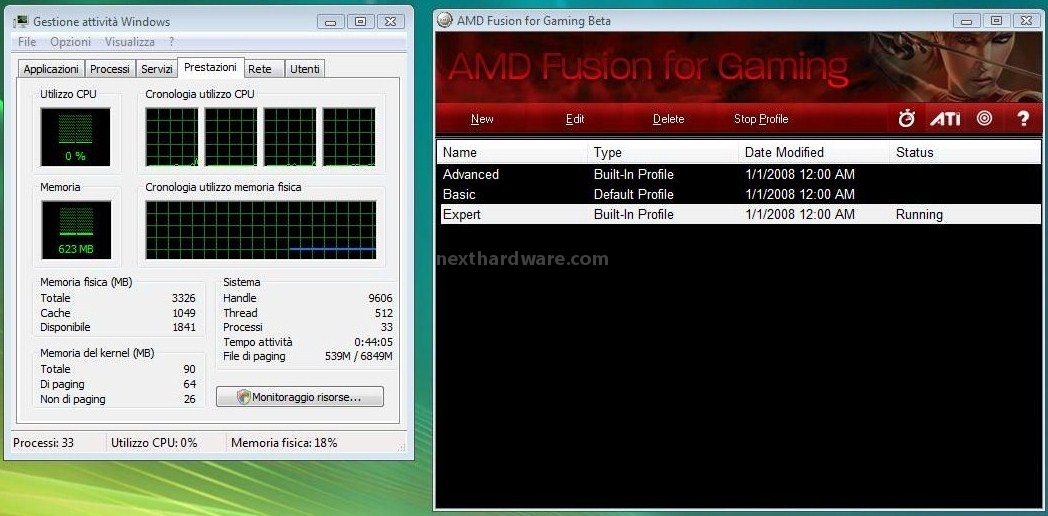This screenshot has width=1048, height=516.
Task: Click the first CPU history graph
Action: tap(172, 137)
